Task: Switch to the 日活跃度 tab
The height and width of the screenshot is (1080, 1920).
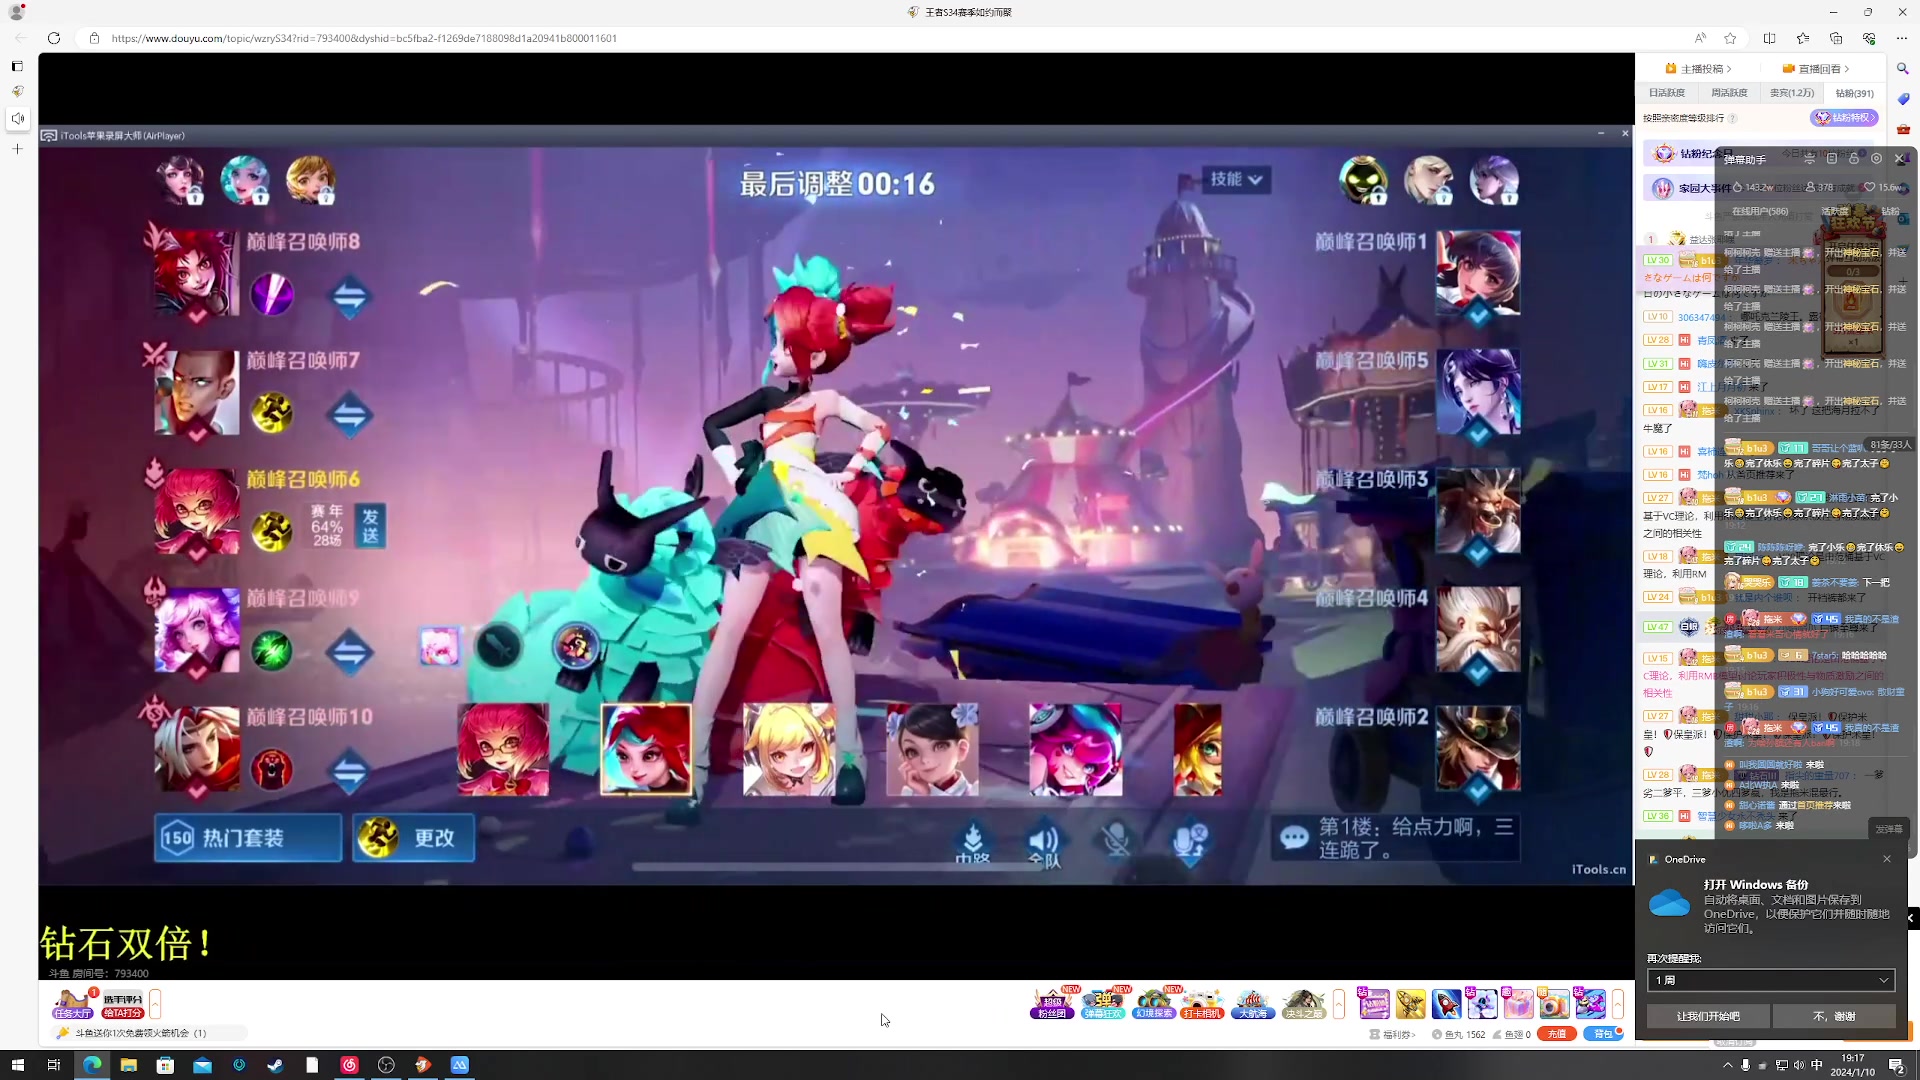Action: [x=1666, y=93]
